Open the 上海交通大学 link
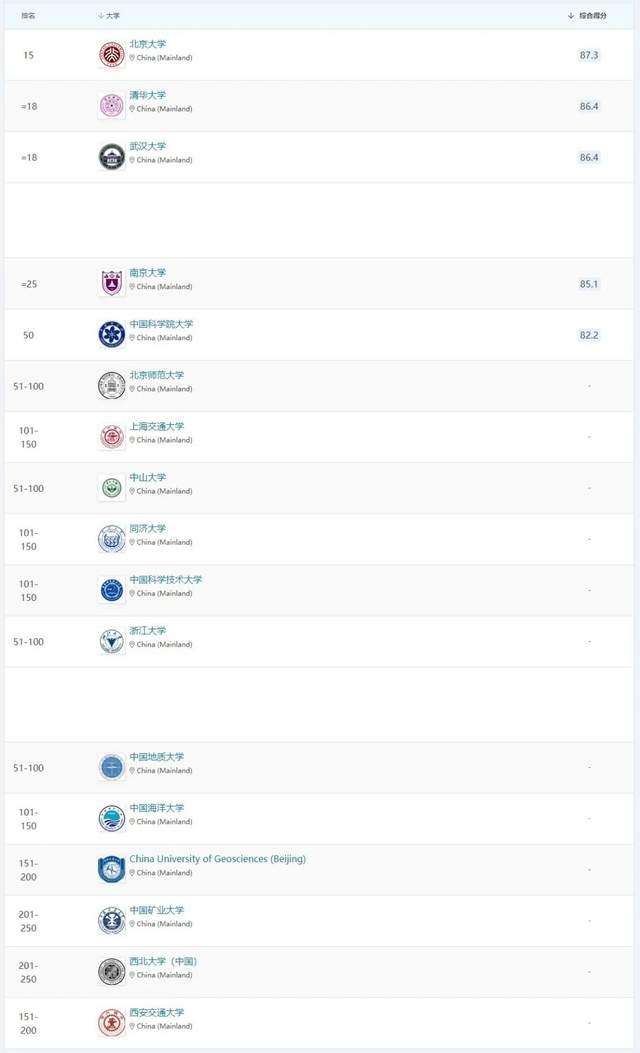The height and width of the screenshot is (1053, 640). [156, 426]
